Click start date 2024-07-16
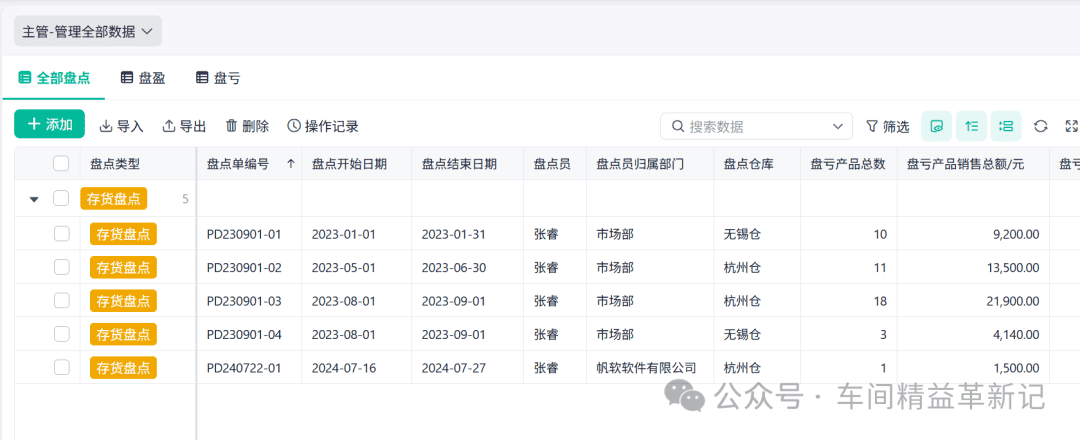Viewport: 1080px width, 440px height. [x=344, y=368]
